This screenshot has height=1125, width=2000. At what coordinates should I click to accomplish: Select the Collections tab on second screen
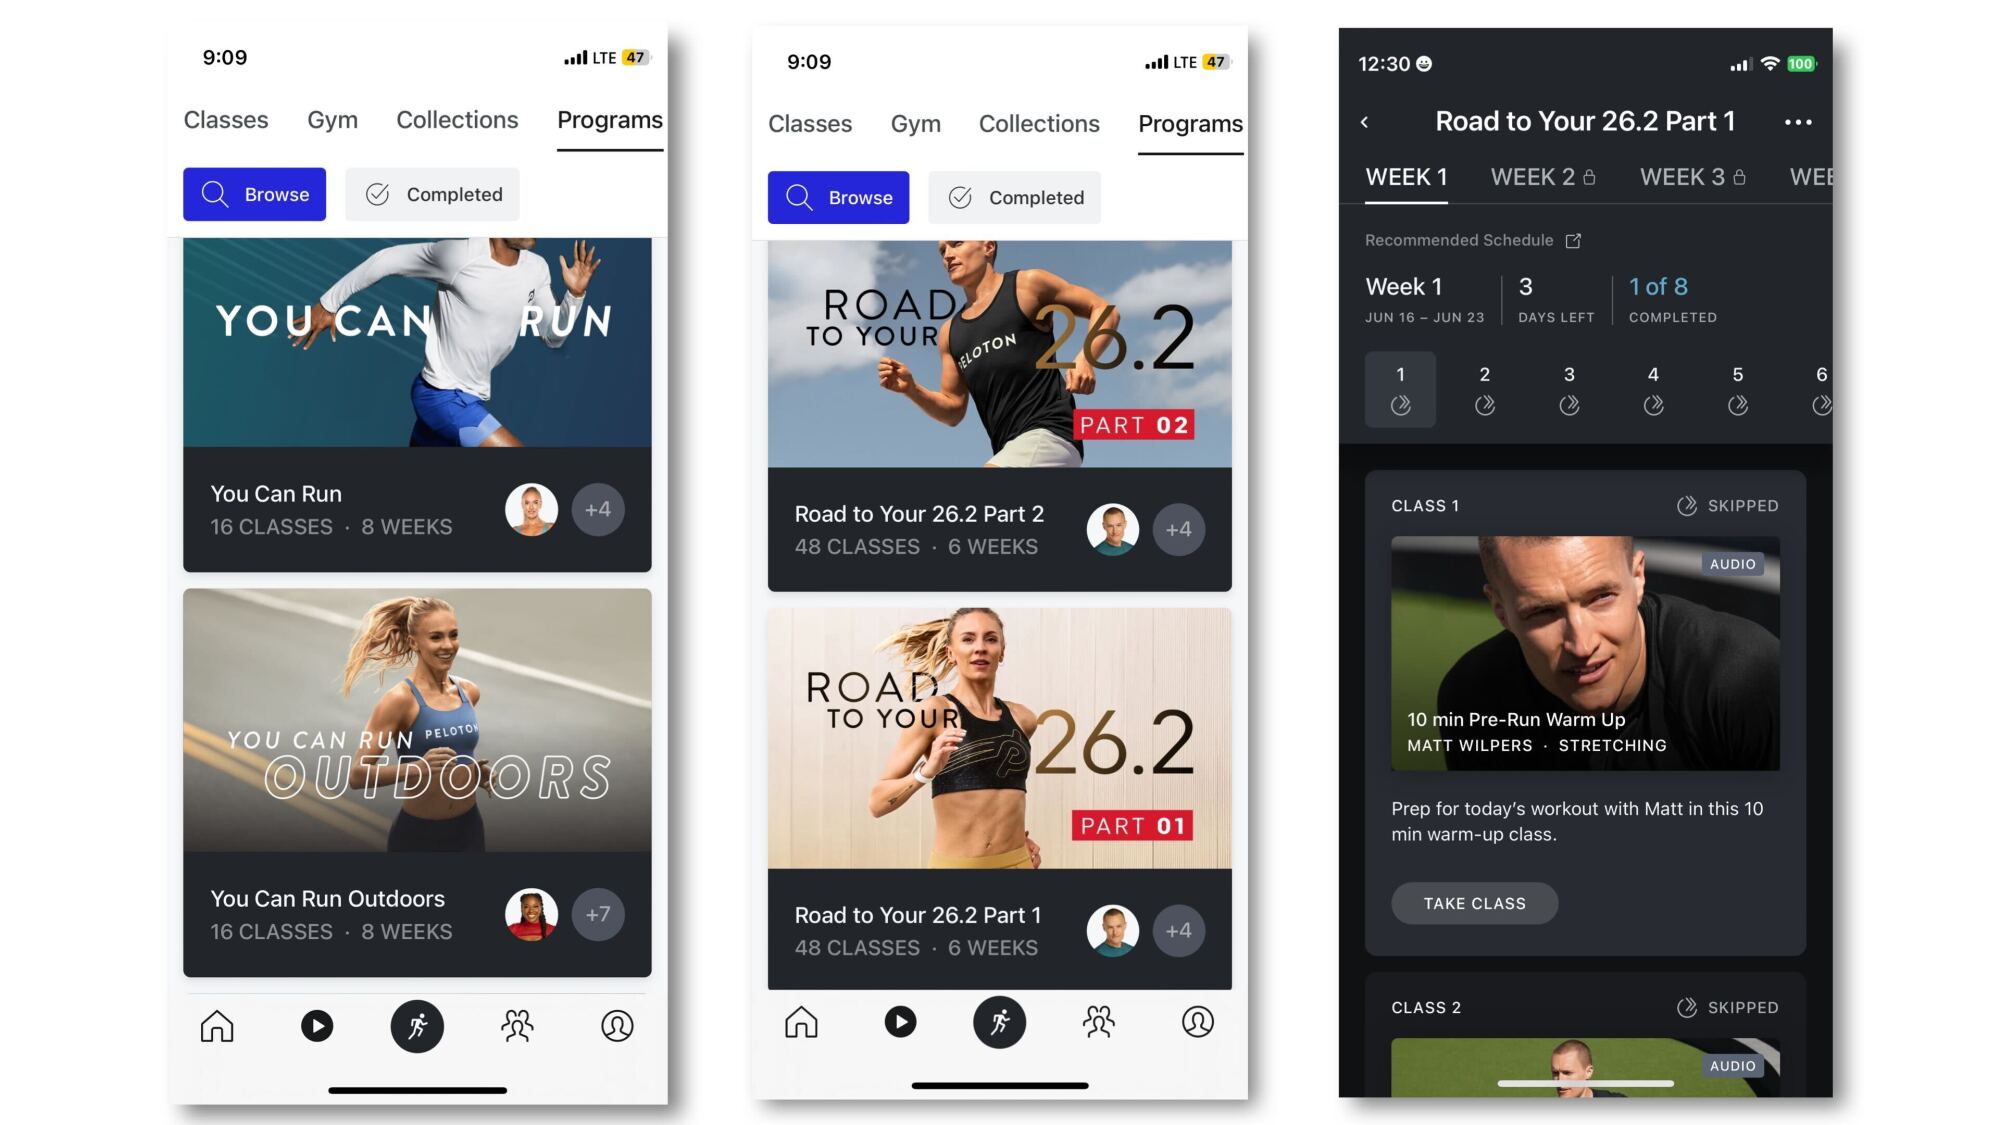coord(1038,122)
